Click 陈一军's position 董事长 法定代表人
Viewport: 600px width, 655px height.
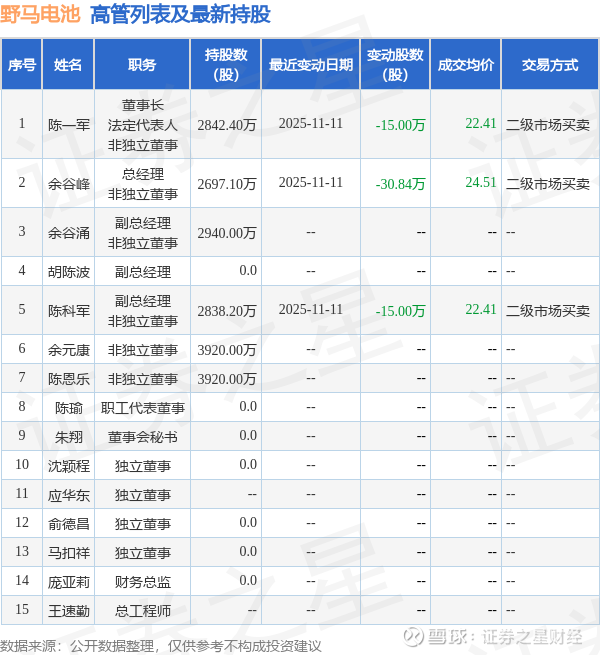[x=142, y=115]
